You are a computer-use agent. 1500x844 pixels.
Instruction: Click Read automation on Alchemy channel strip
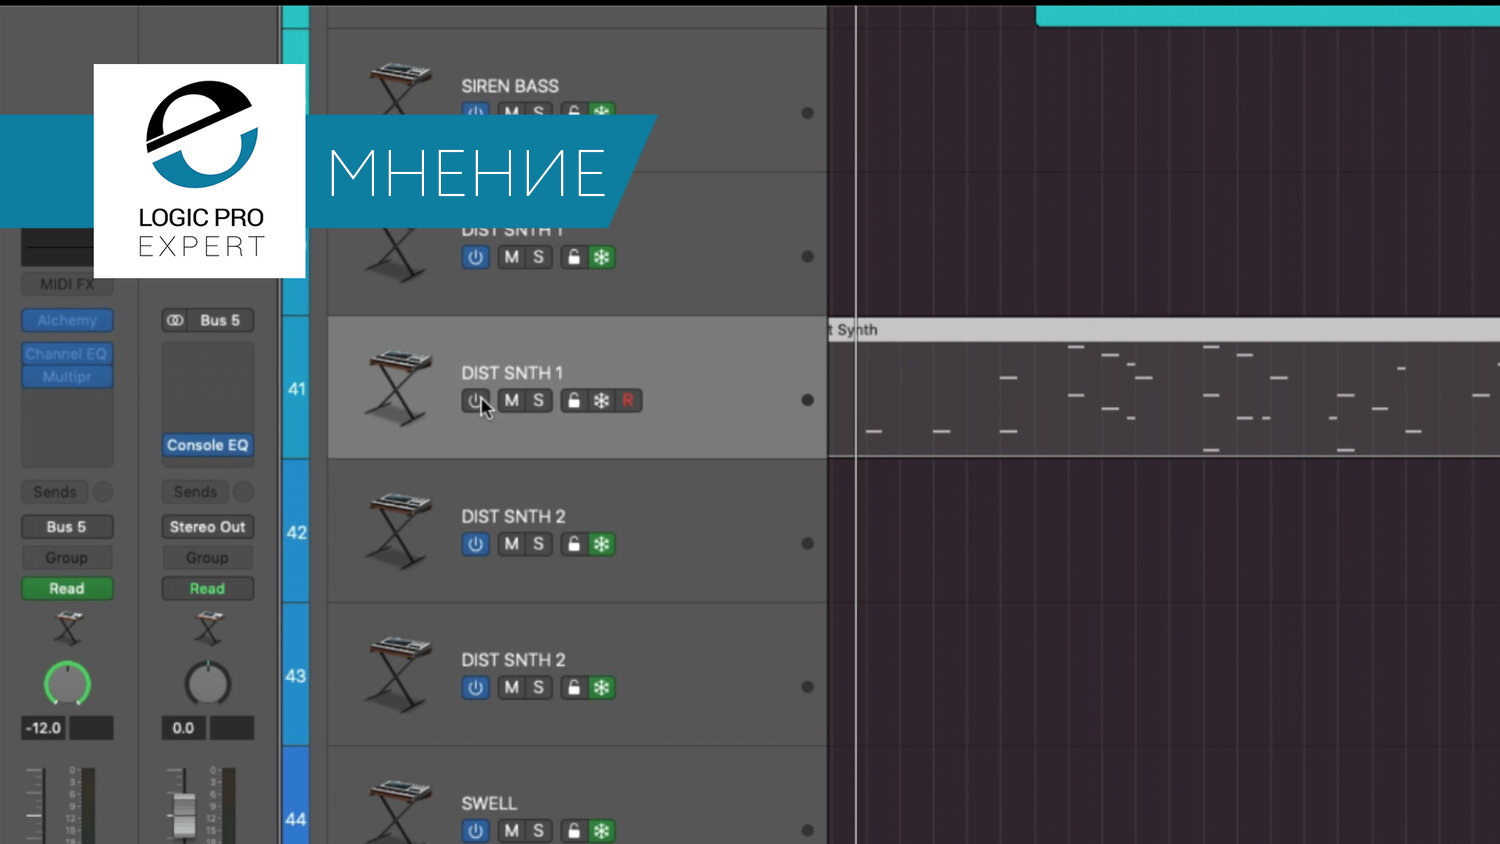tap(67, 589)
